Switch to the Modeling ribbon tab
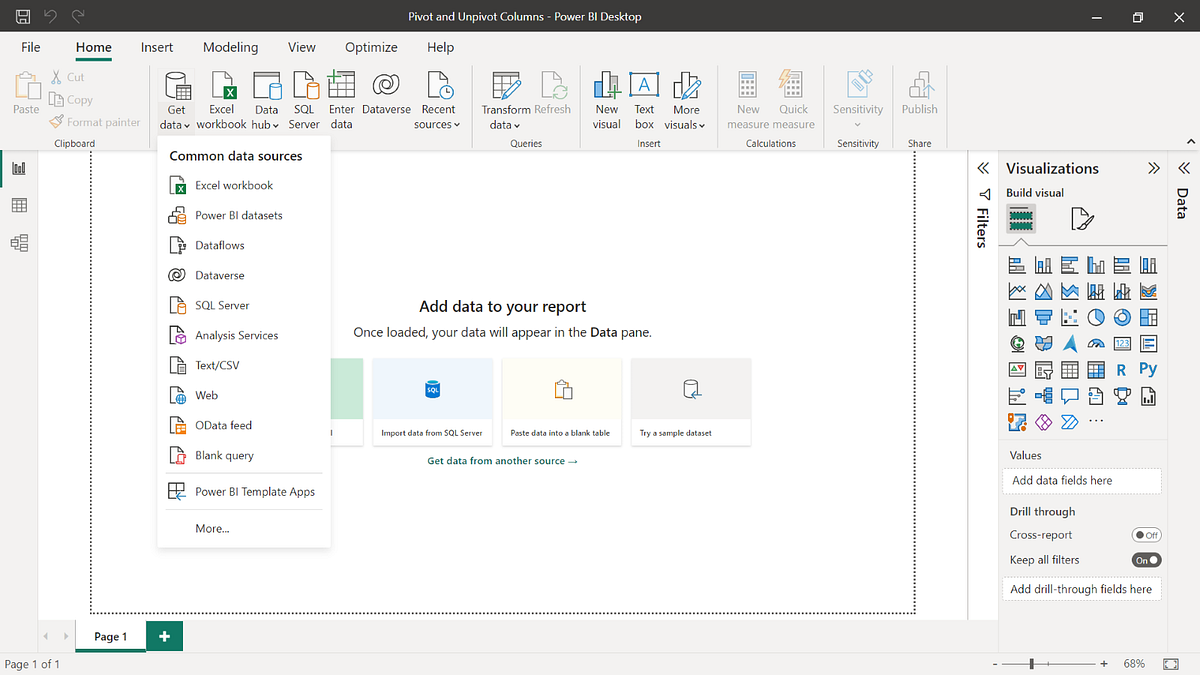The width and height of the screenshot is (1200, 675). point(230,47)
